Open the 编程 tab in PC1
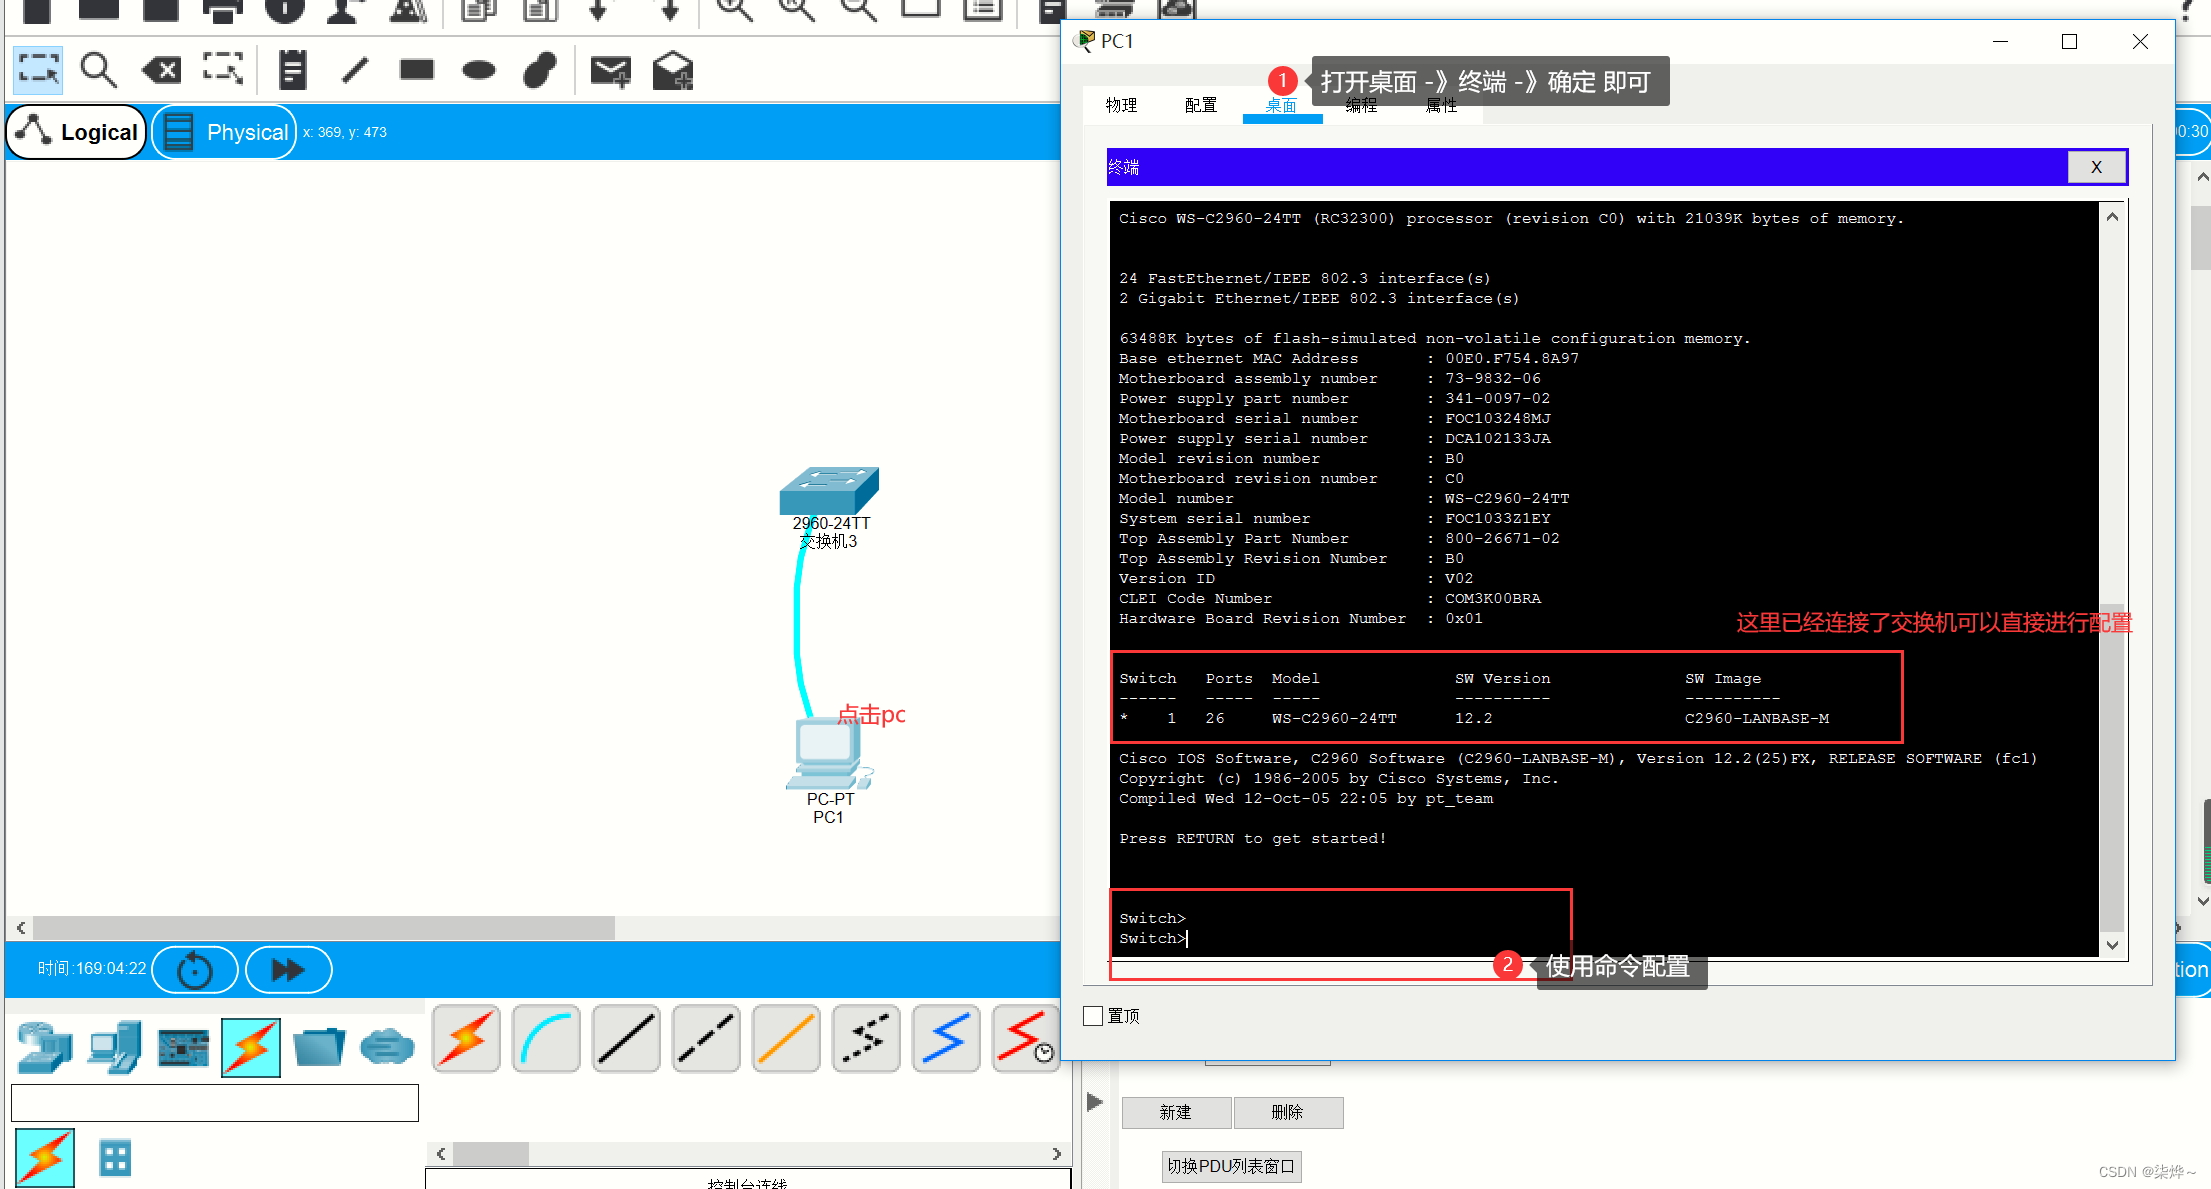Image resolution: width=2211 pixels, height=1189 pixels. click(1361, 105)
